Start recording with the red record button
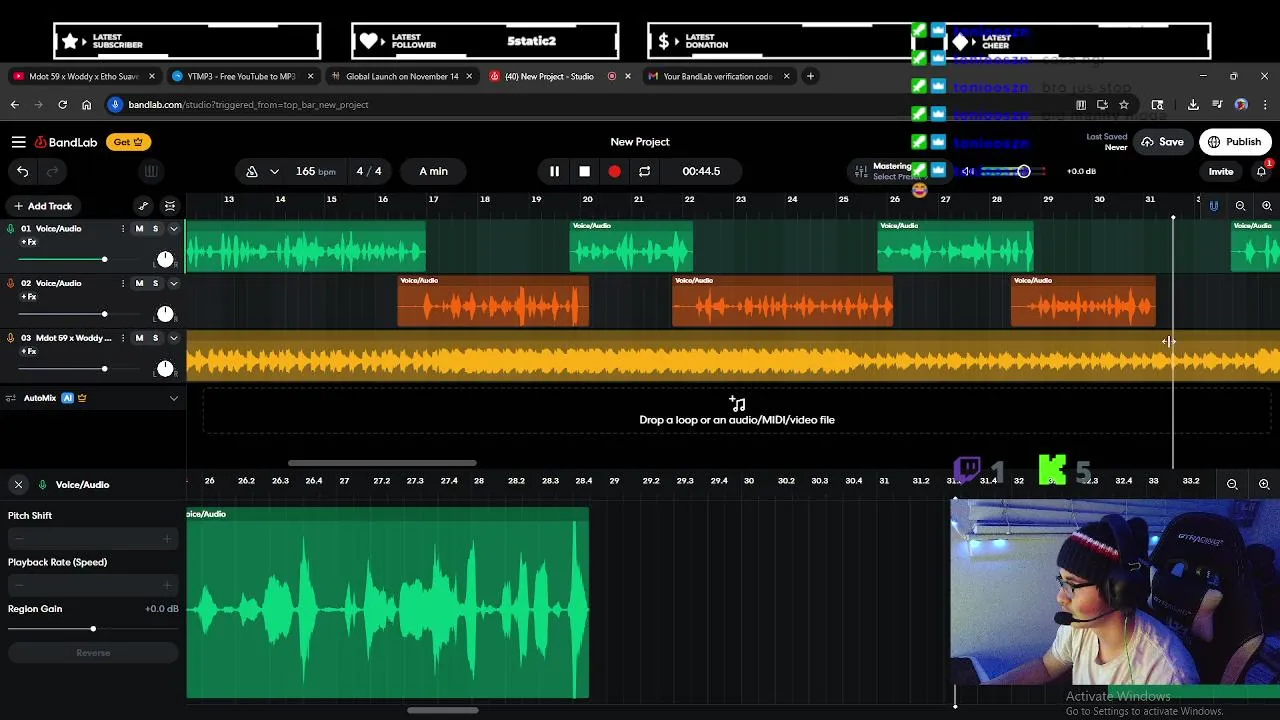Viewport: 1280px width, 720px height. (614, 171)
